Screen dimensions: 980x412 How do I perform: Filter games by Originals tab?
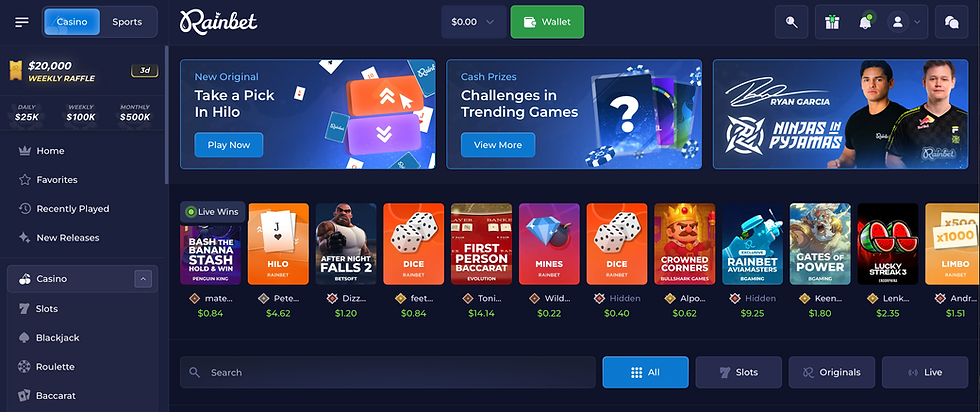tap(831, 372)
